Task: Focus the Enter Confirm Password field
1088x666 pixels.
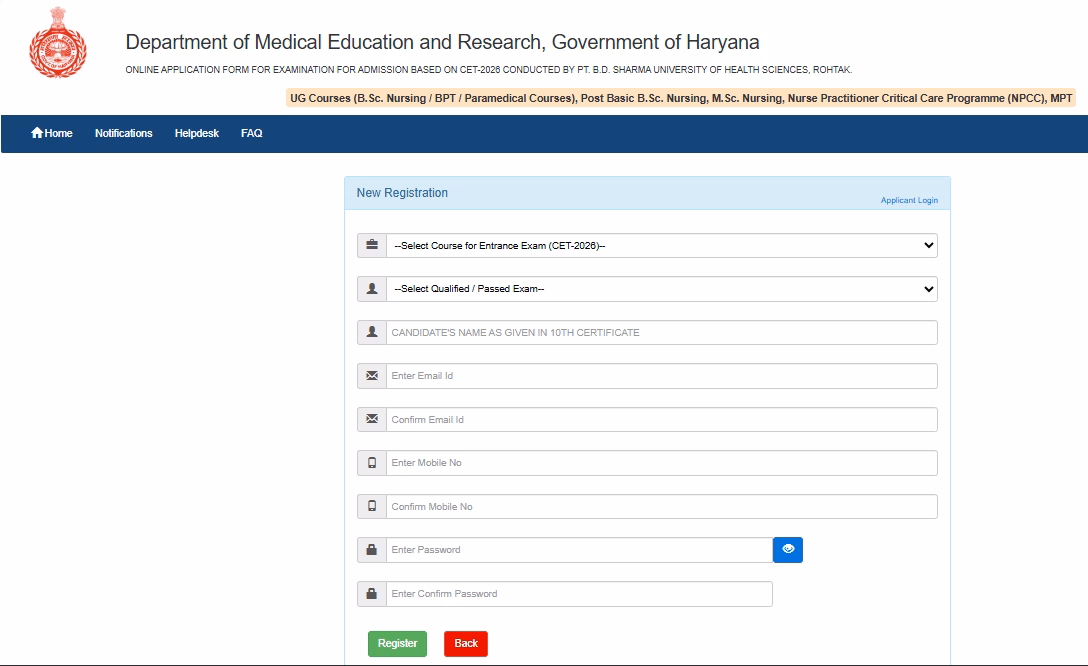Action: click(x=579, y=594)
